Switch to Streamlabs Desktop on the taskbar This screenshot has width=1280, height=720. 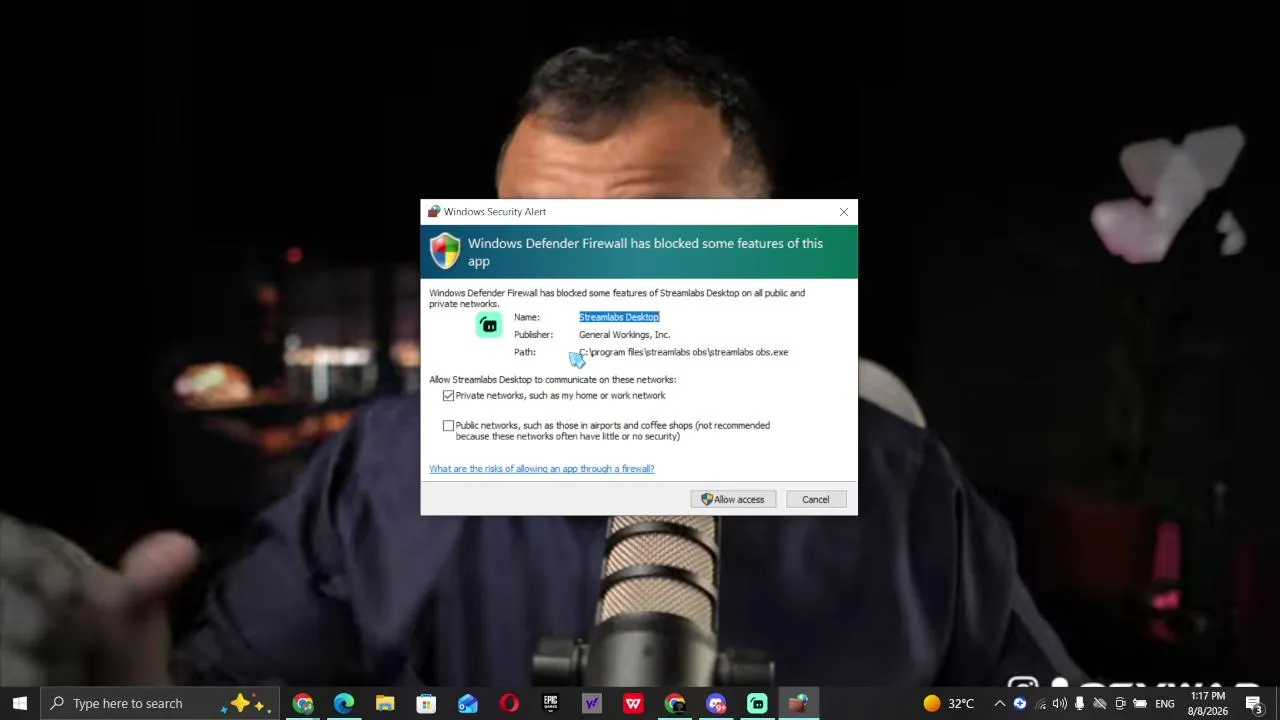pyautogui.click(x=757, y=703)
